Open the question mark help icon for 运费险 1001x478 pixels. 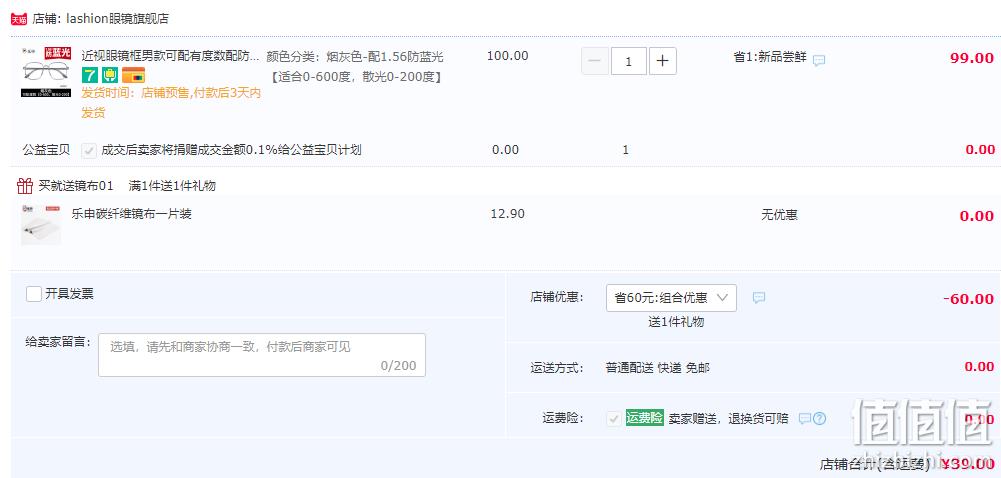(820, 419)
